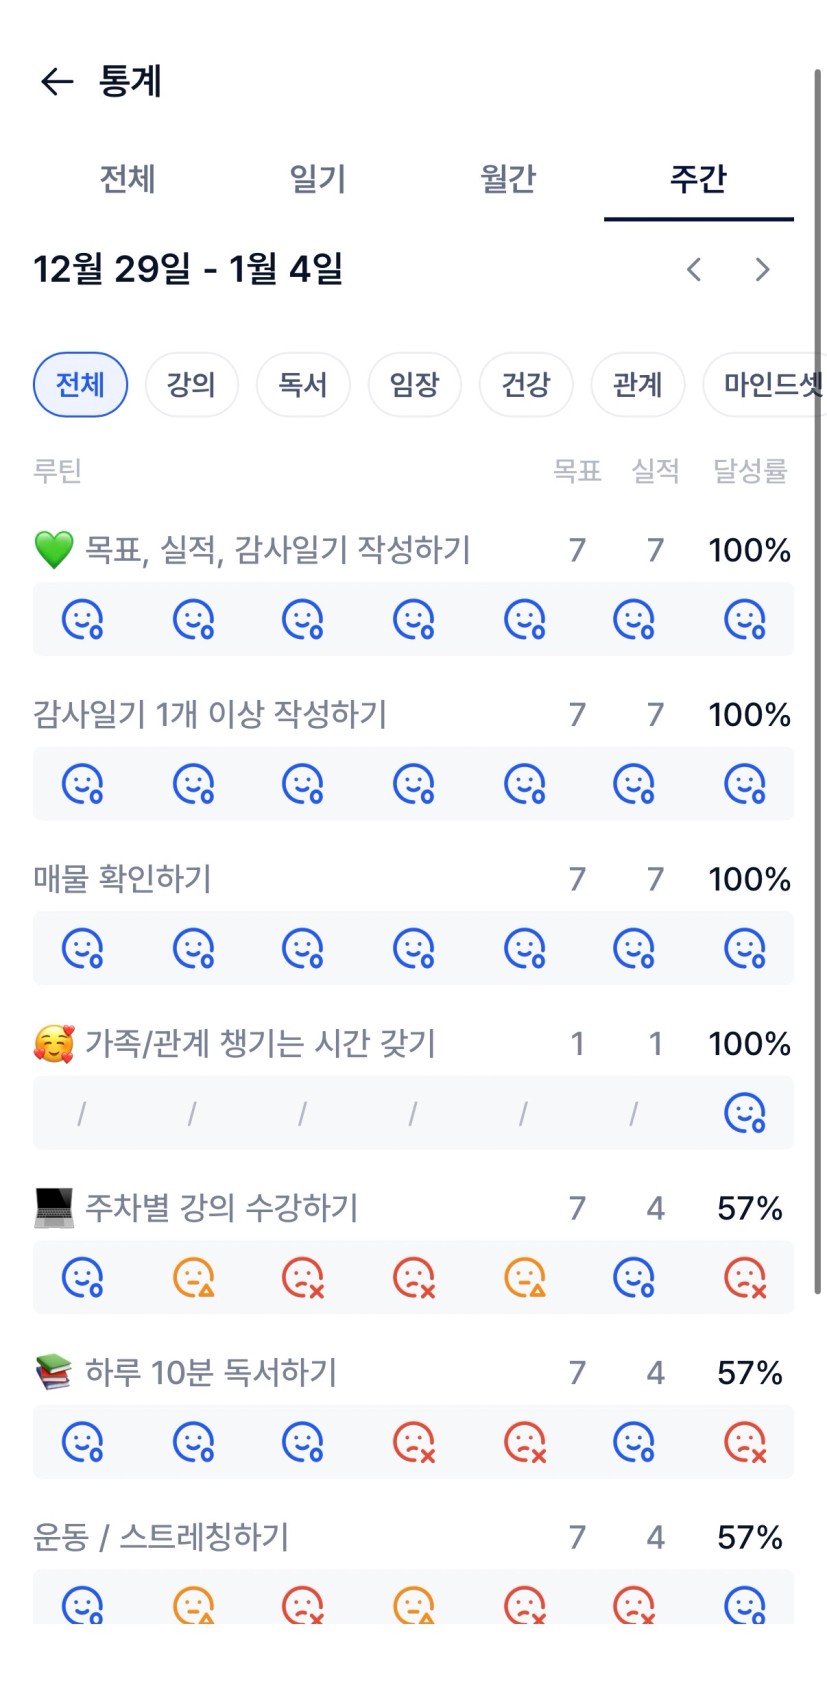The height and width of the screenshot is (1694, 827).
Task: Tap the 관계 filter chip
Action: click(637, 384)
